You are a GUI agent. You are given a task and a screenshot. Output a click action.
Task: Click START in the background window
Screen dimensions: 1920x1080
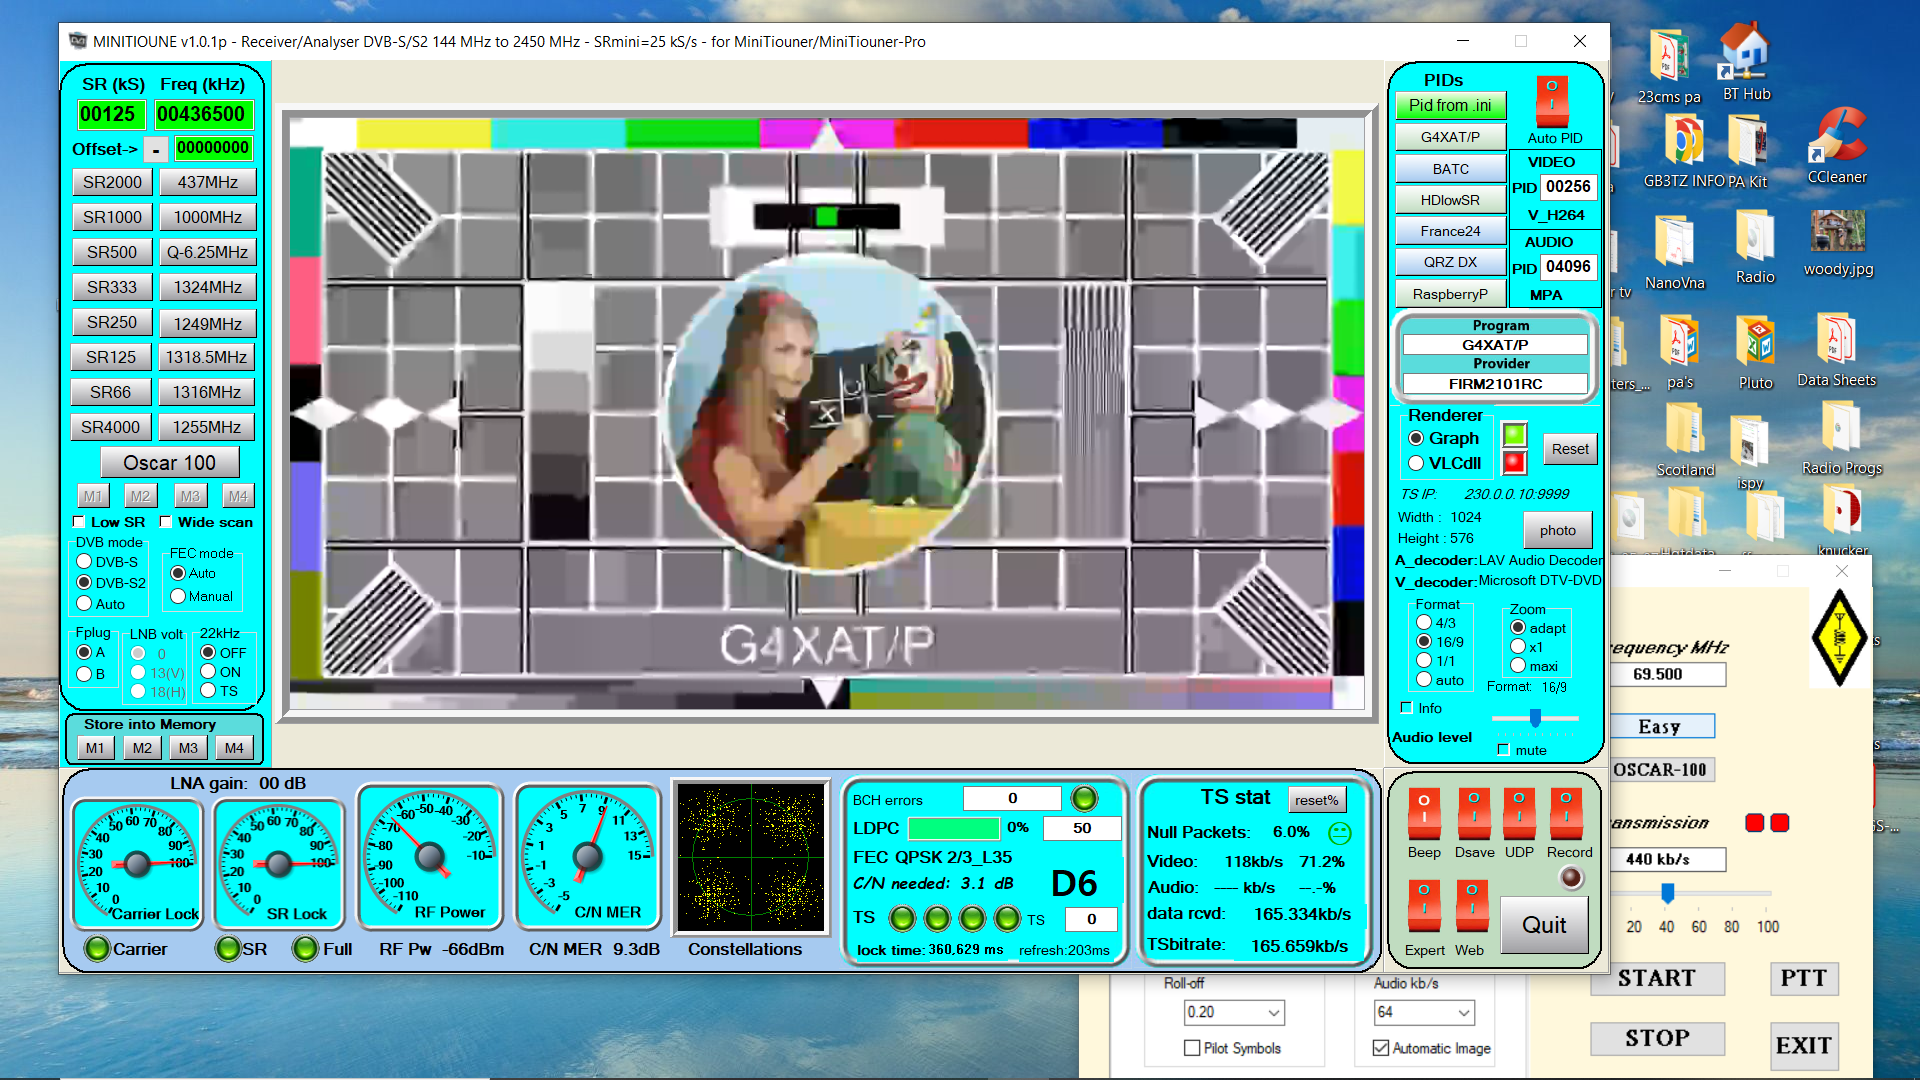click(1657, 978)
